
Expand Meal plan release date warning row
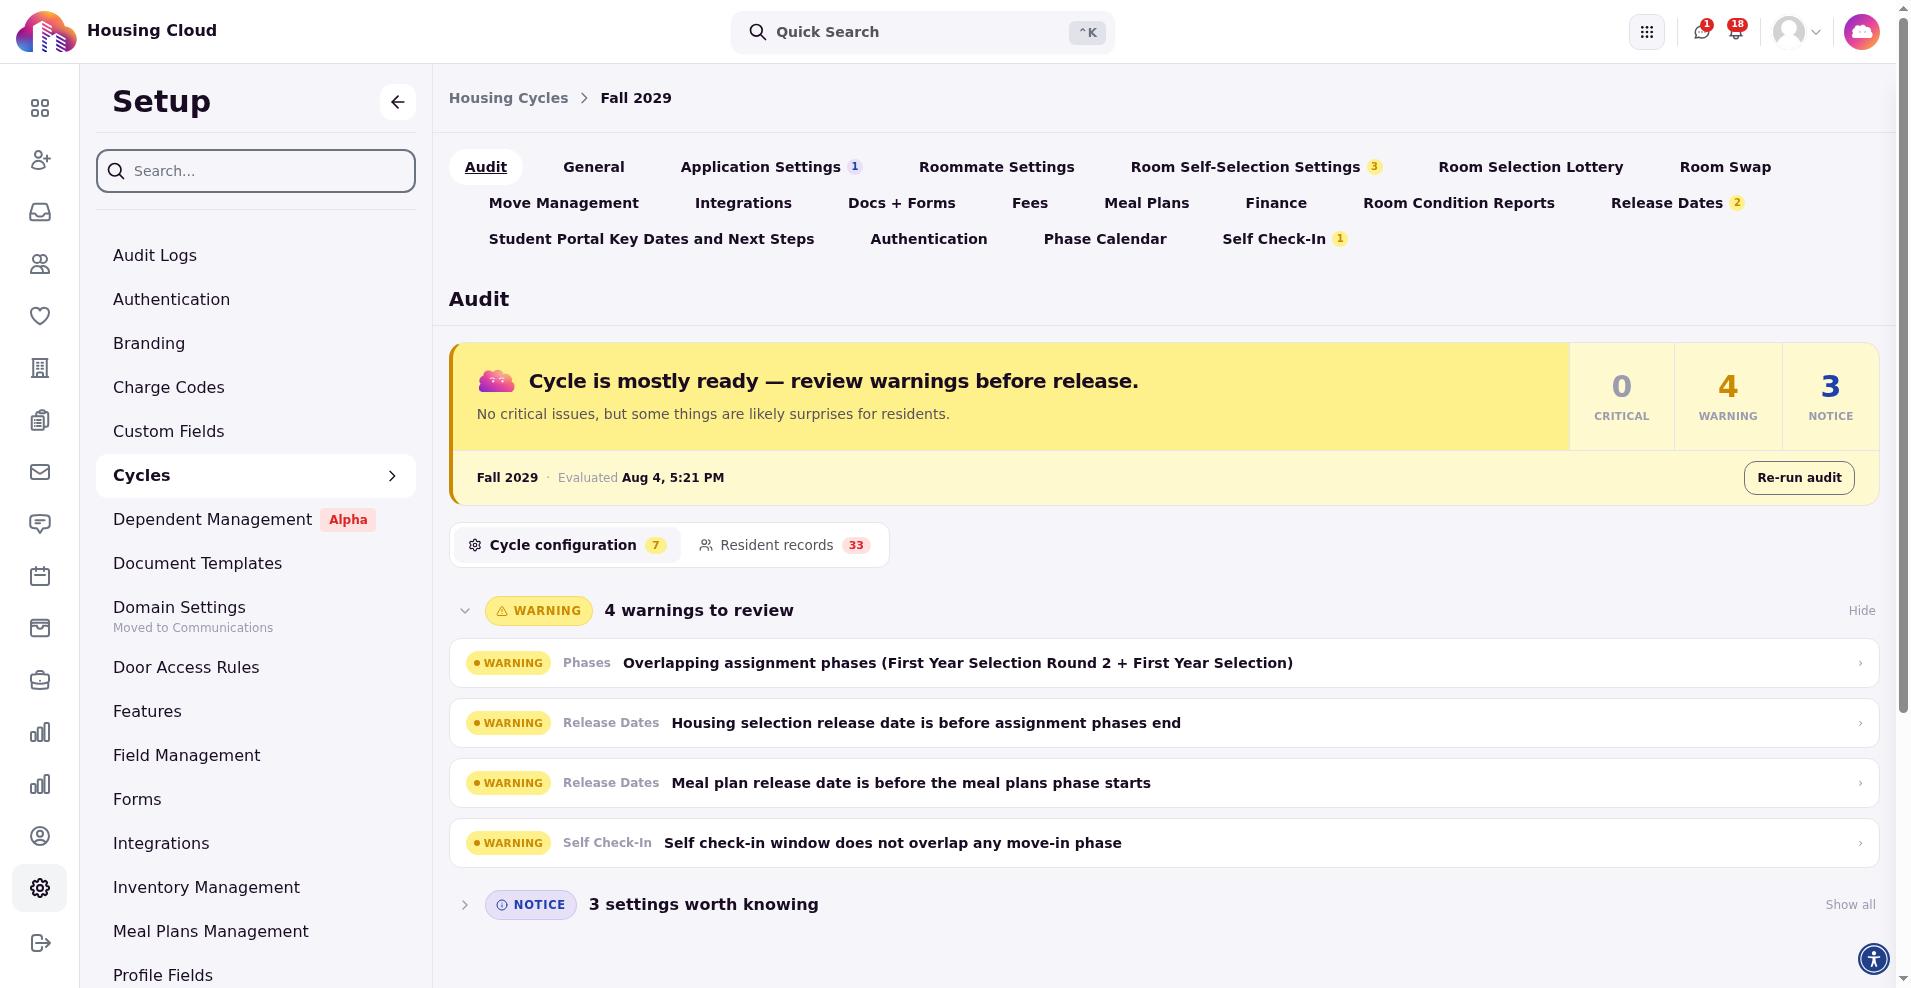point(1164,783)
